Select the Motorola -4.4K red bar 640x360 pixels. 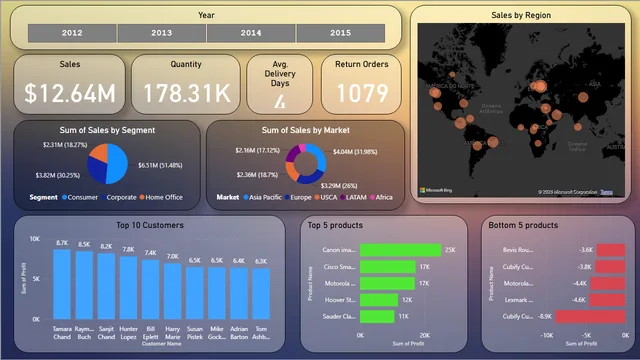tap(608, 283)
